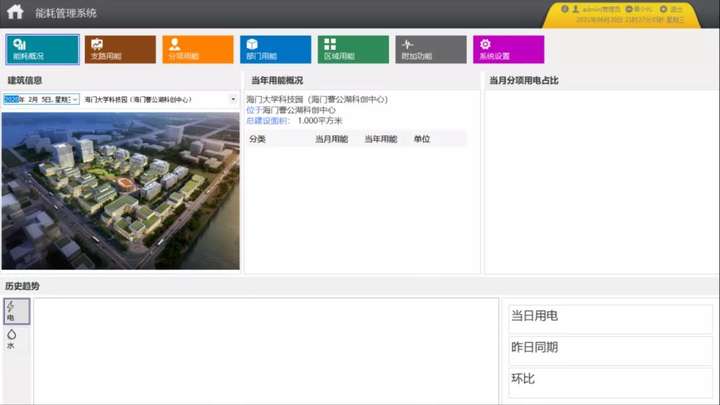Click the 当月用能 column header
Image resolution: width=720 pixels, height=405 pixels.
(x=332, y=139)
